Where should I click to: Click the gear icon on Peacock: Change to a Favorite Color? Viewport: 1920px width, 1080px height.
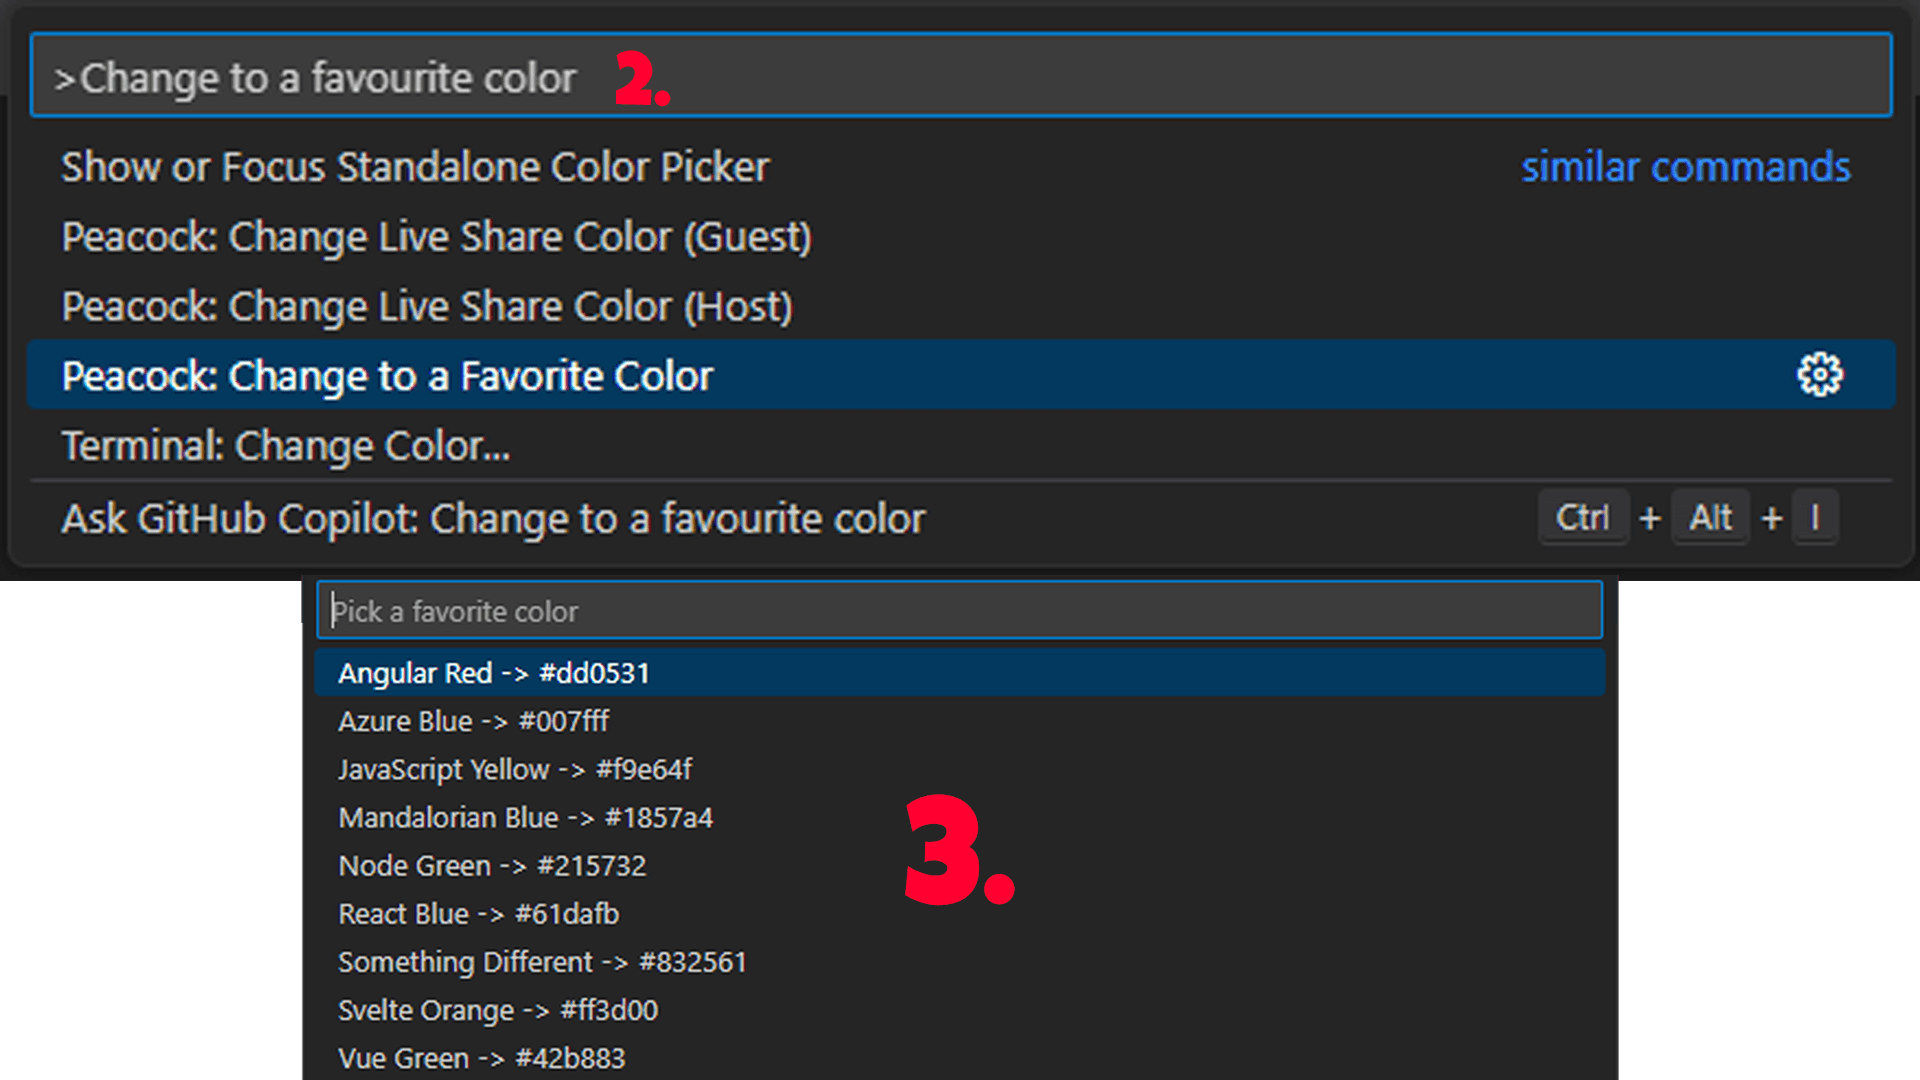pos(1819,375)
